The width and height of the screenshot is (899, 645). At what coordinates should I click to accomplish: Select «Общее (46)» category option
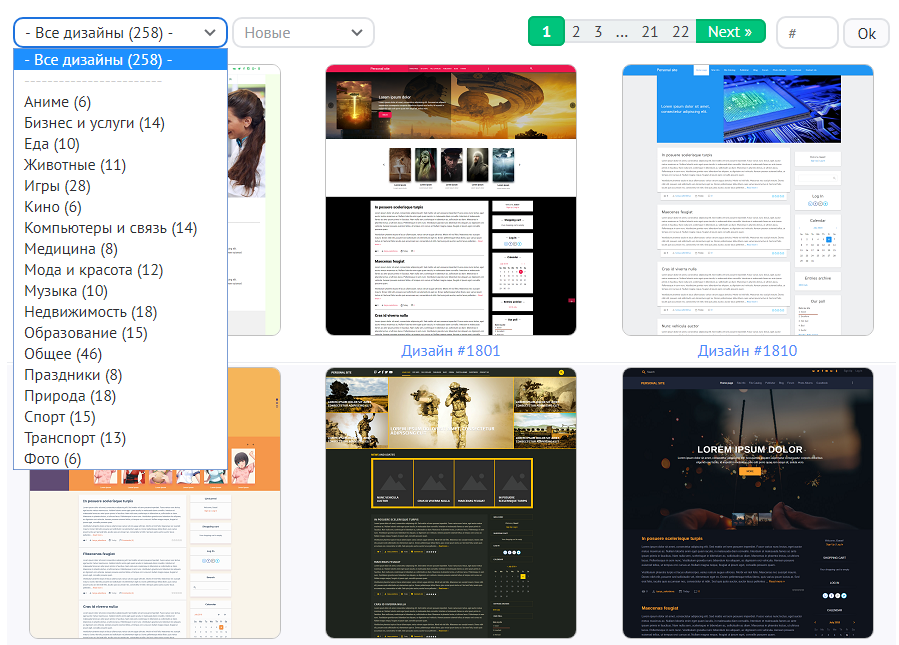[x=63, y=354]
